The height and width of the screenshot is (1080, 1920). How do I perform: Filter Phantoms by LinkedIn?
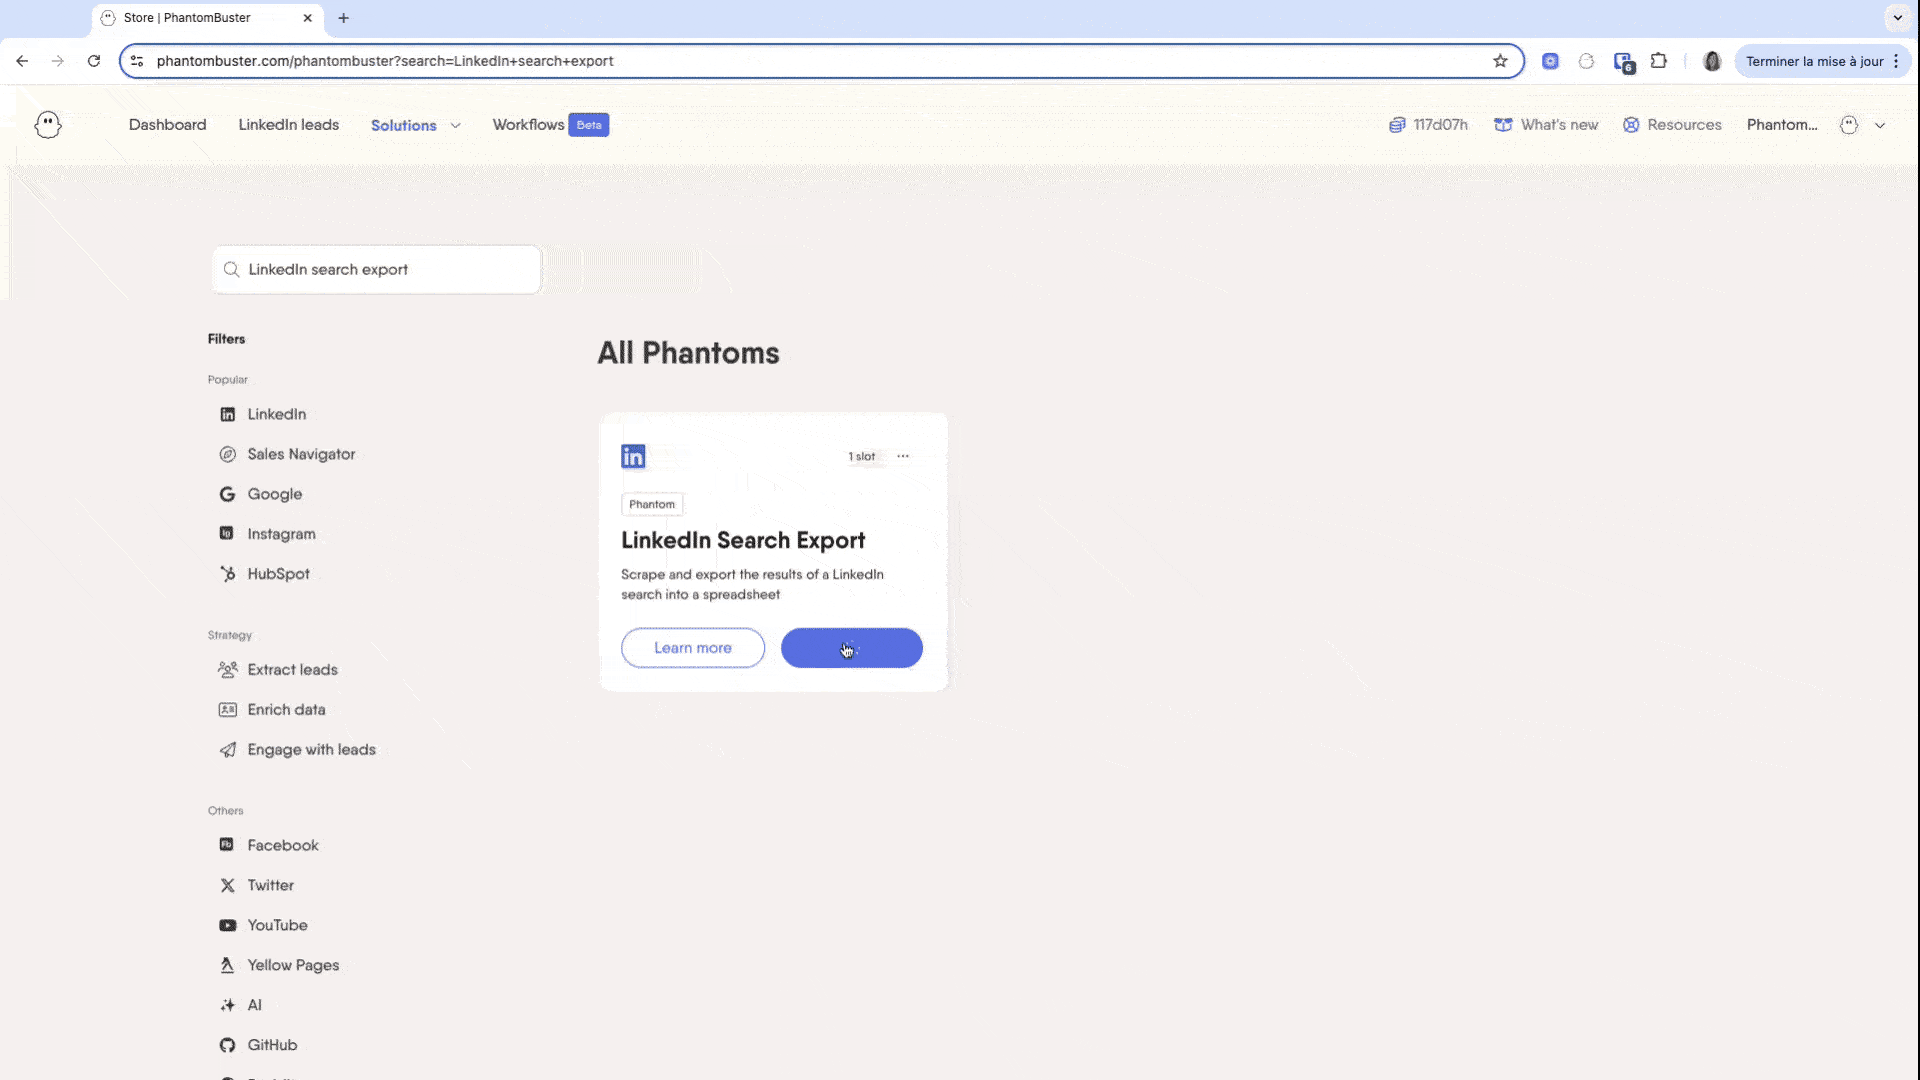[x=263, y=414]
